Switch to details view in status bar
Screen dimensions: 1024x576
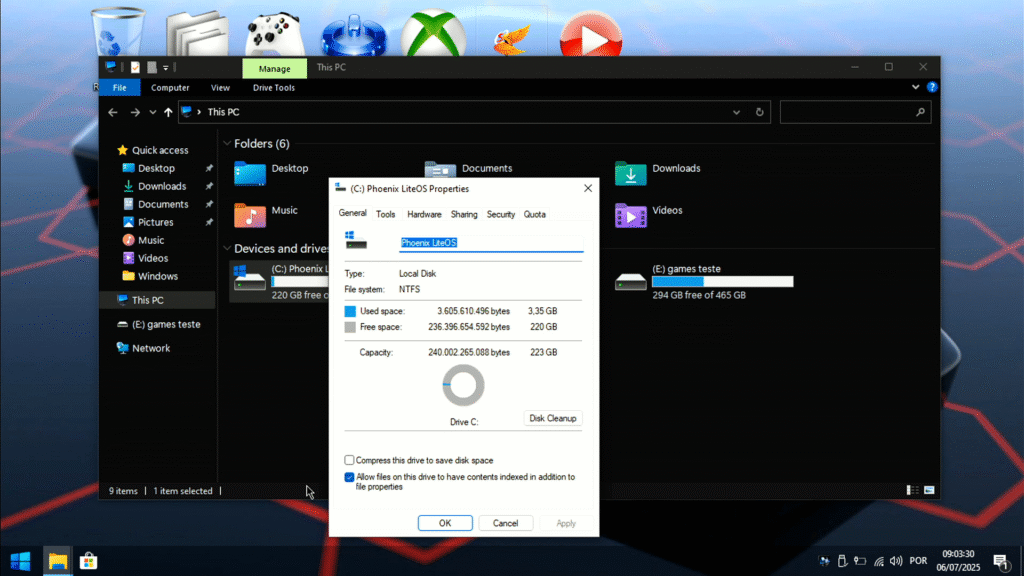tap(912, 490)
